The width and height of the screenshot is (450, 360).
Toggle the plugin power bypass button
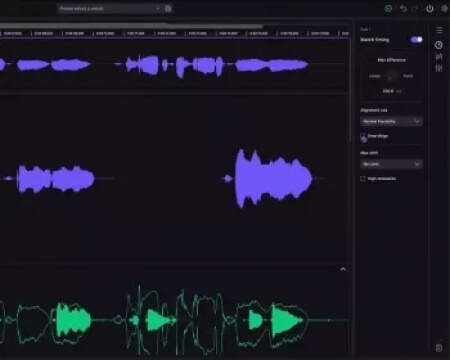click(x=430, y=9)
